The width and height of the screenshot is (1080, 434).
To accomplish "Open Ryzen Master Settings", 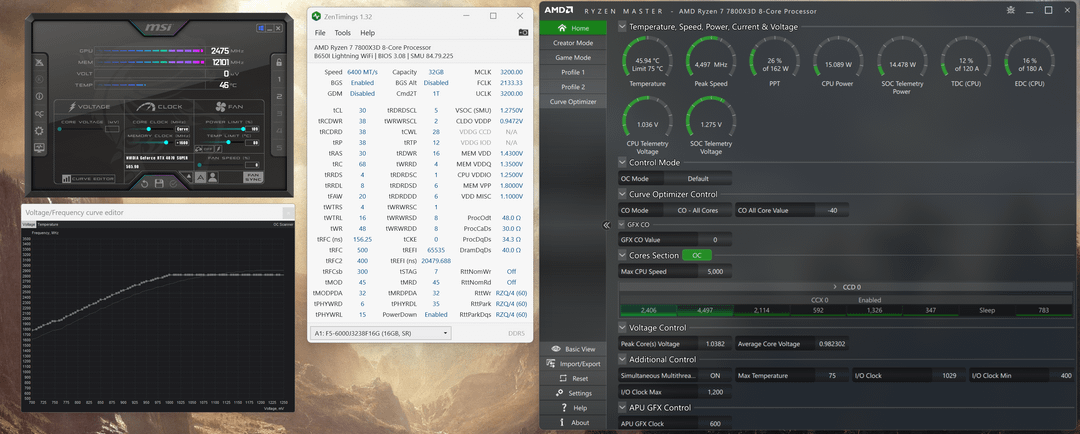I will point(573,393).
